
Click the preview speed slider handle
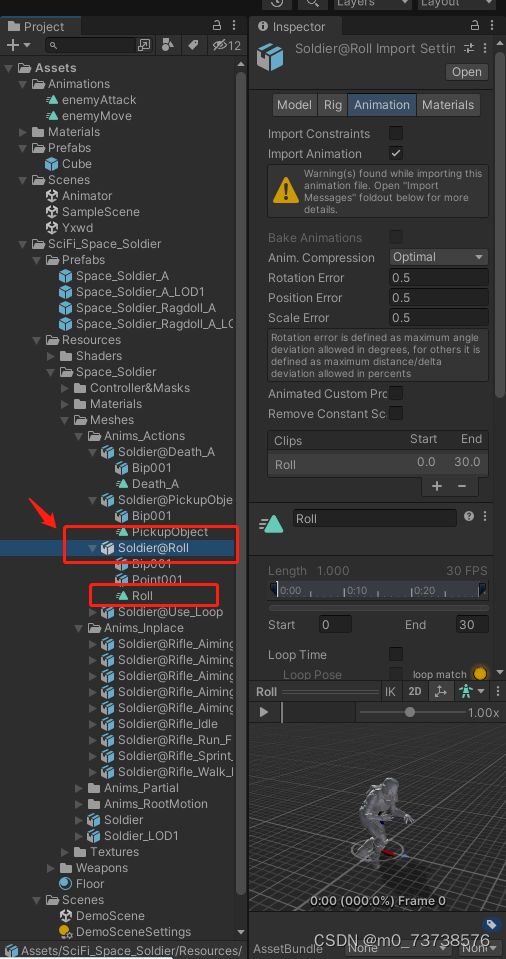pos(409,712)
